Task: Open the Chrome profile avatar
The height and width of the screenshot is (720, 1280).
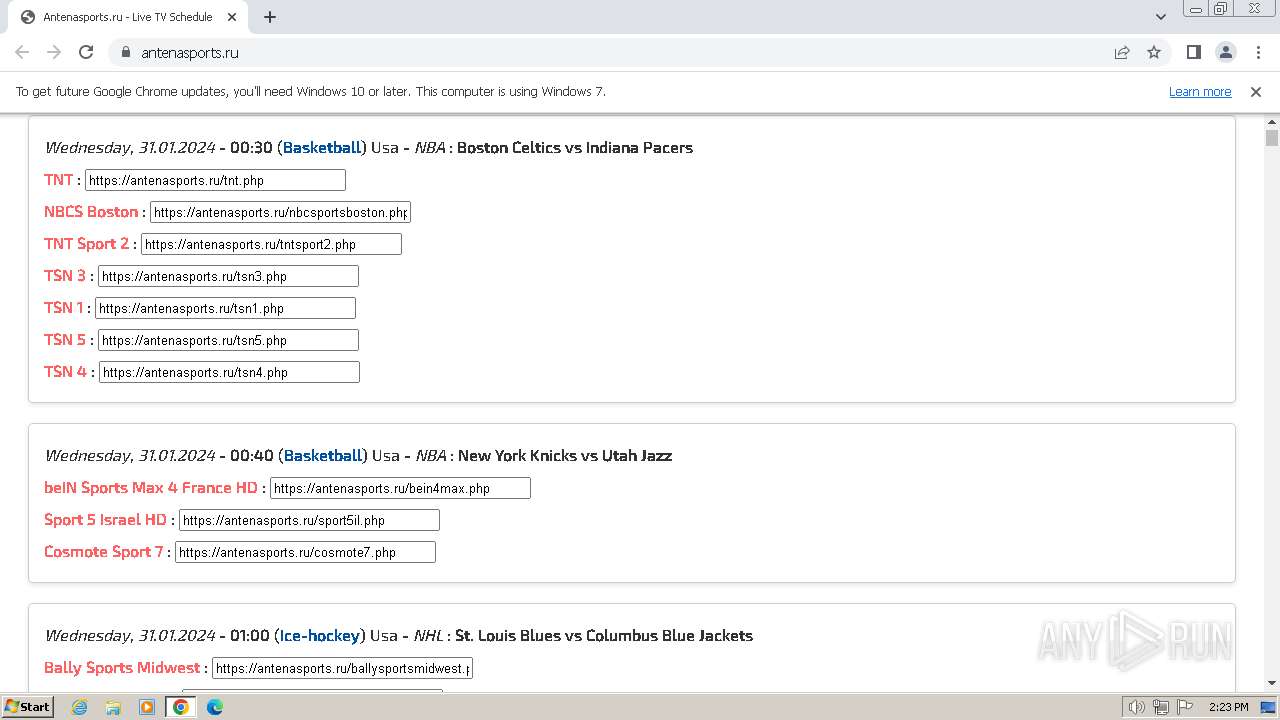Action: [x=1225, y=52]
